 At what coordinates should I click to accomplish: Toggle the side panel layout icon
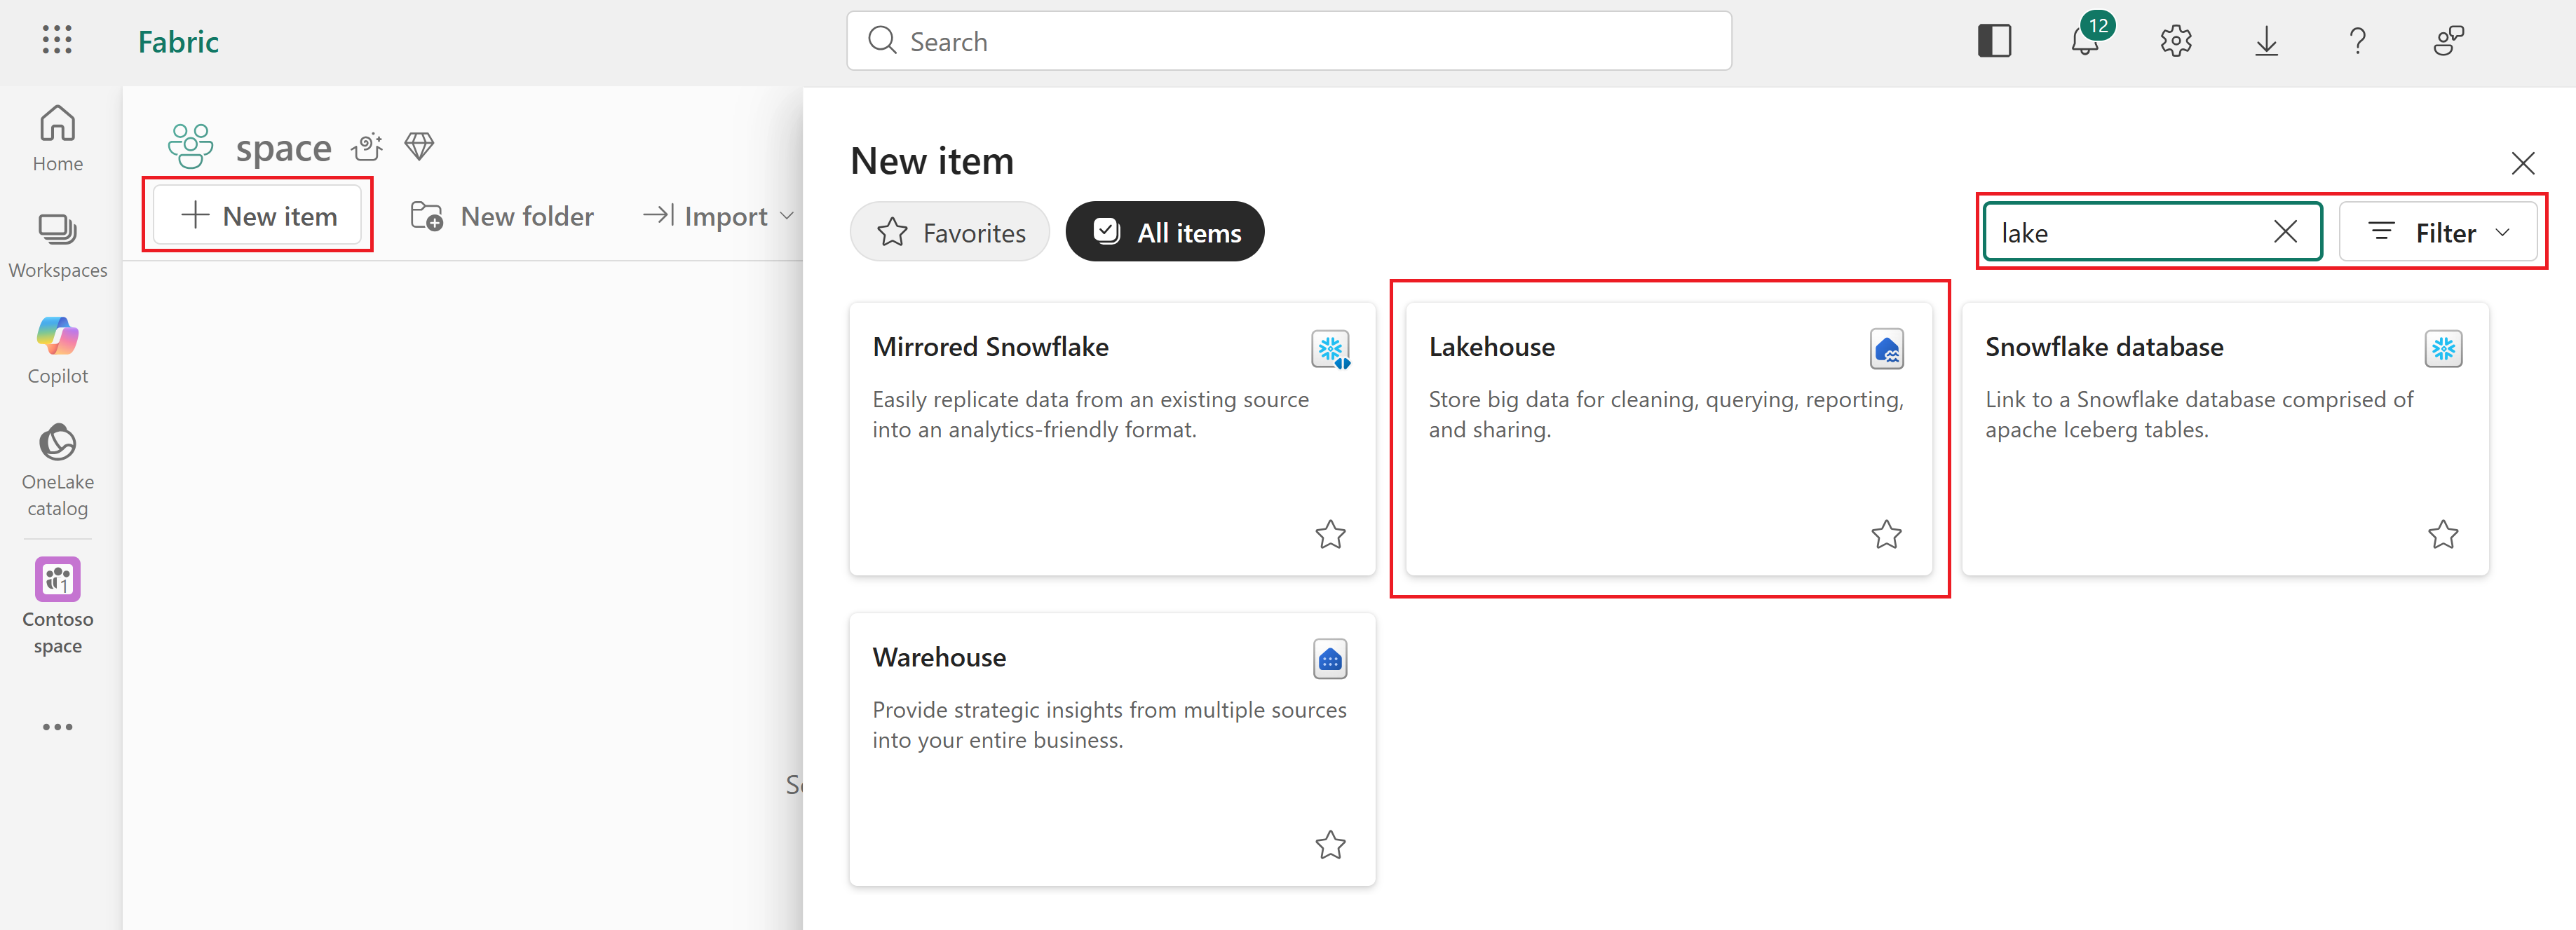pyautogui.click(x=1994, y=41)
